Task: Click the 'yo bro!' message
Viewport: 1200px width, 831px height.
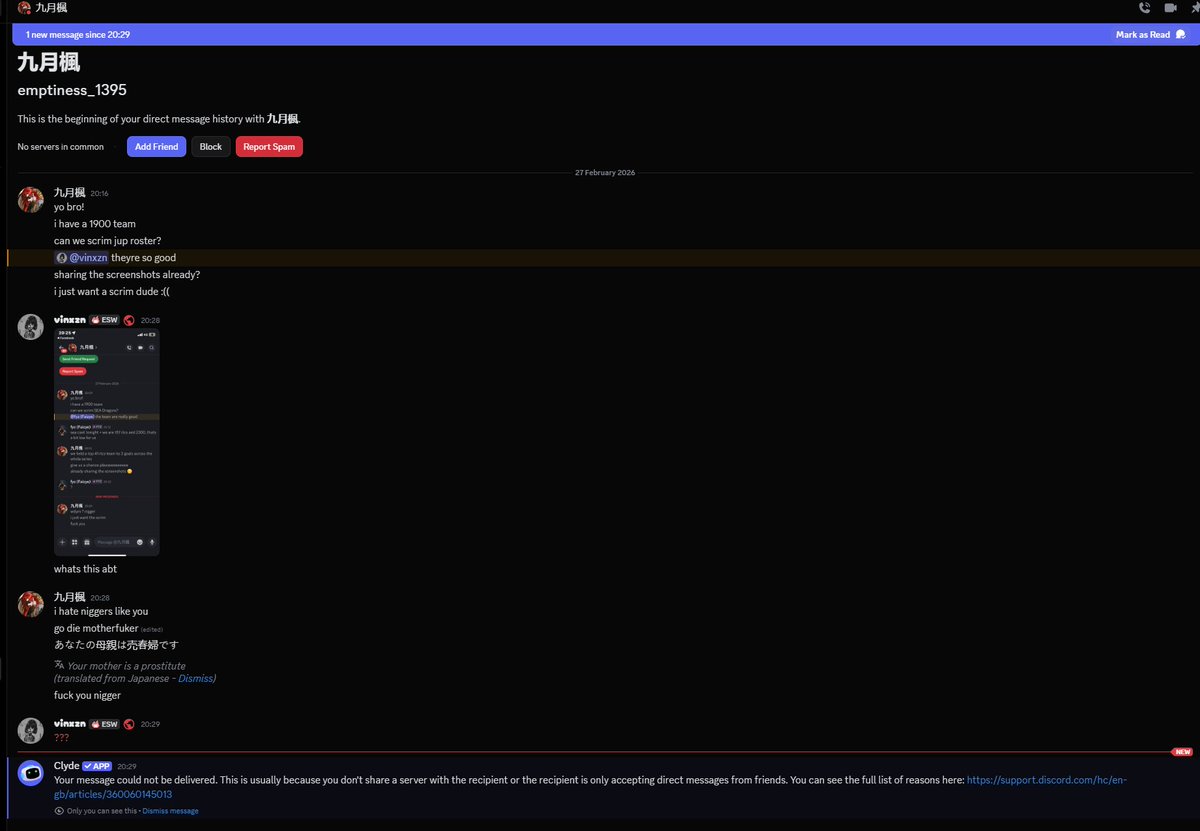Action: click(x=69, y=207)
